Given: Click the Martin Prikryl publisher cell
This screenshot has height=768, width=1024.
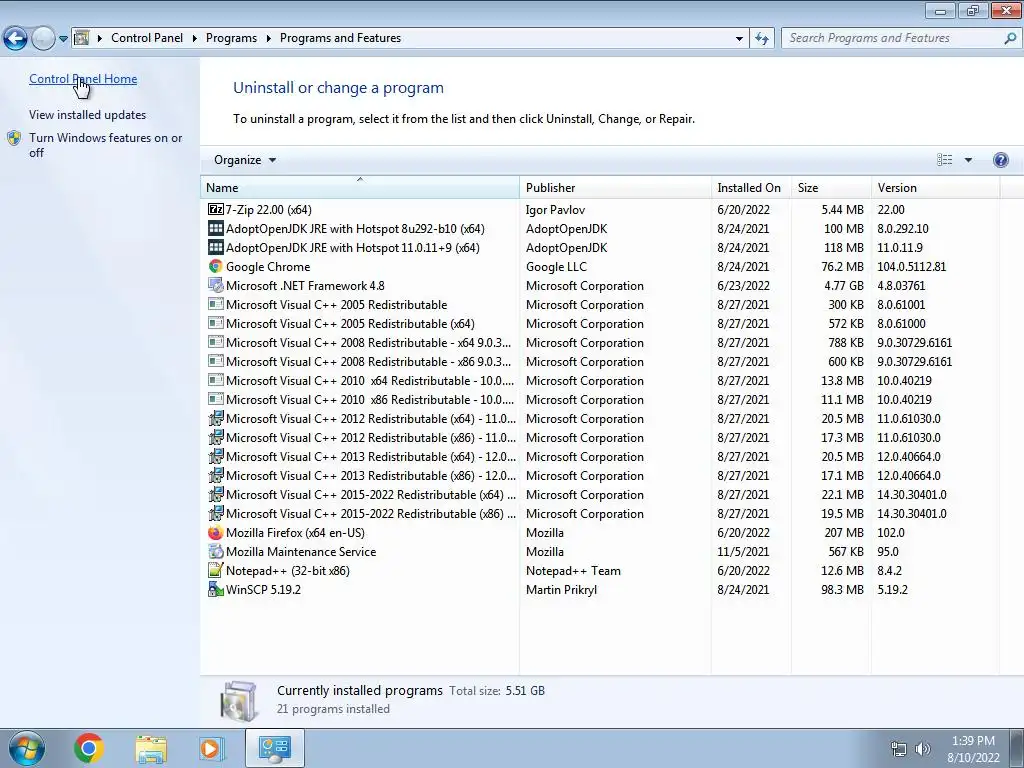Looking at the screenshot, I should click(x=561, y=589).
